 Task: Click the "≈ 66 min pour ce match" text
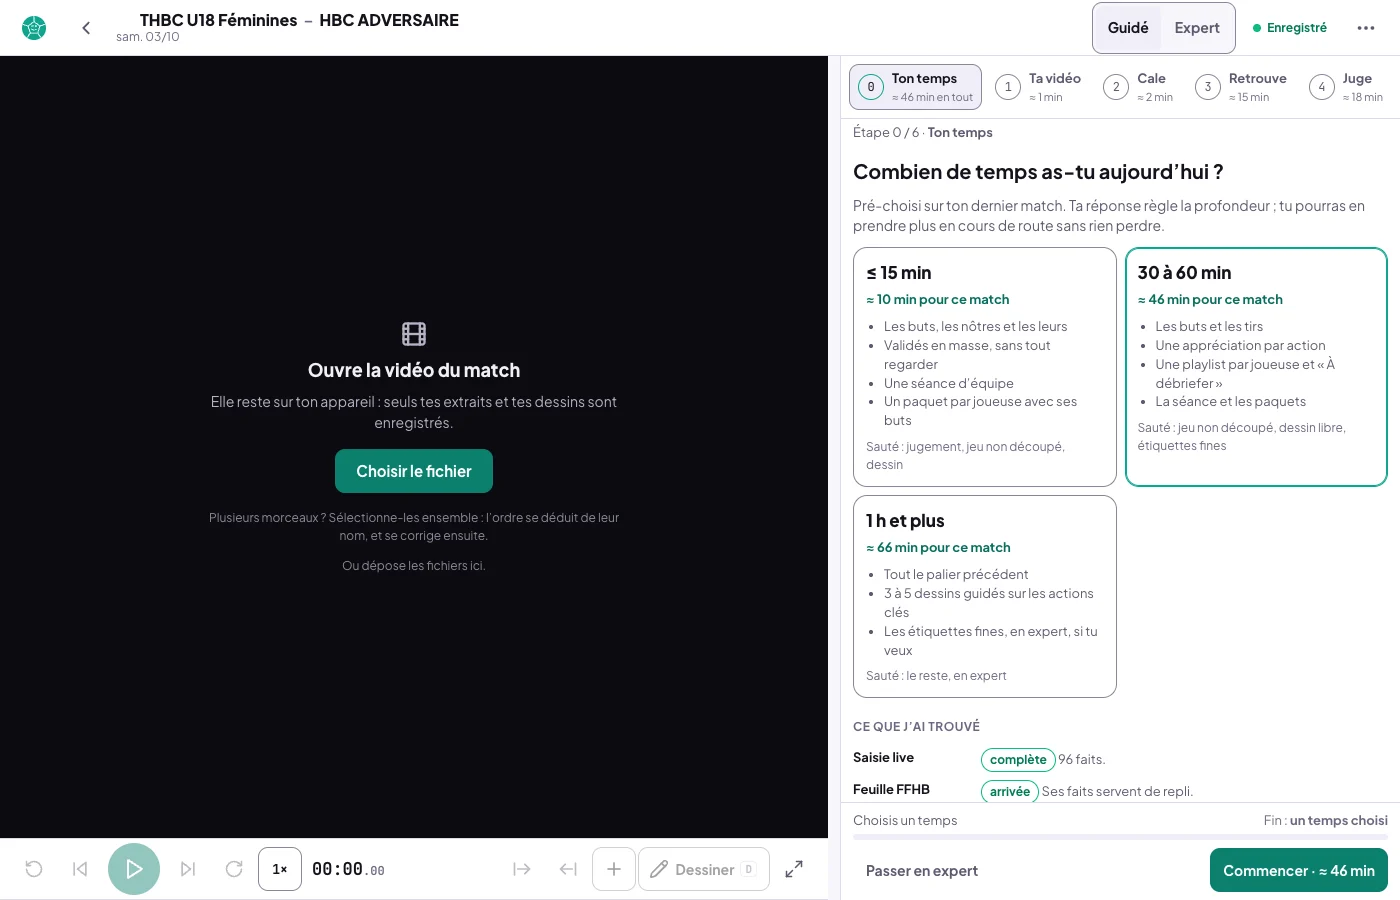click(938, 548)
